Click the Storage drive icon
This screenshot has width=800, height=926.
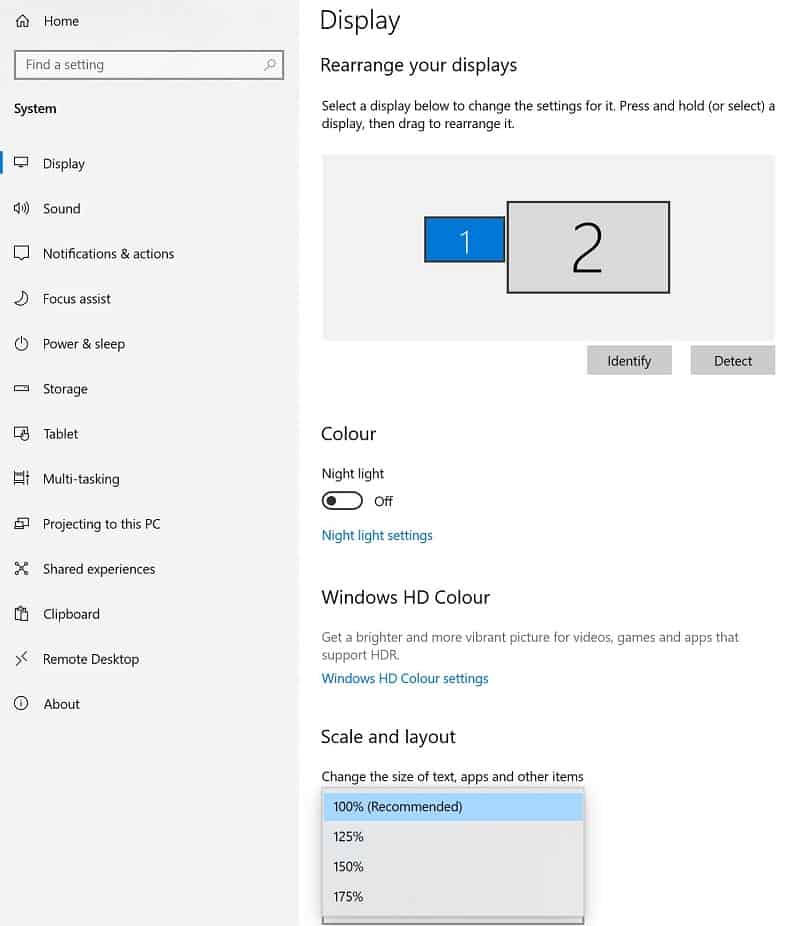[x=21, y=389]
